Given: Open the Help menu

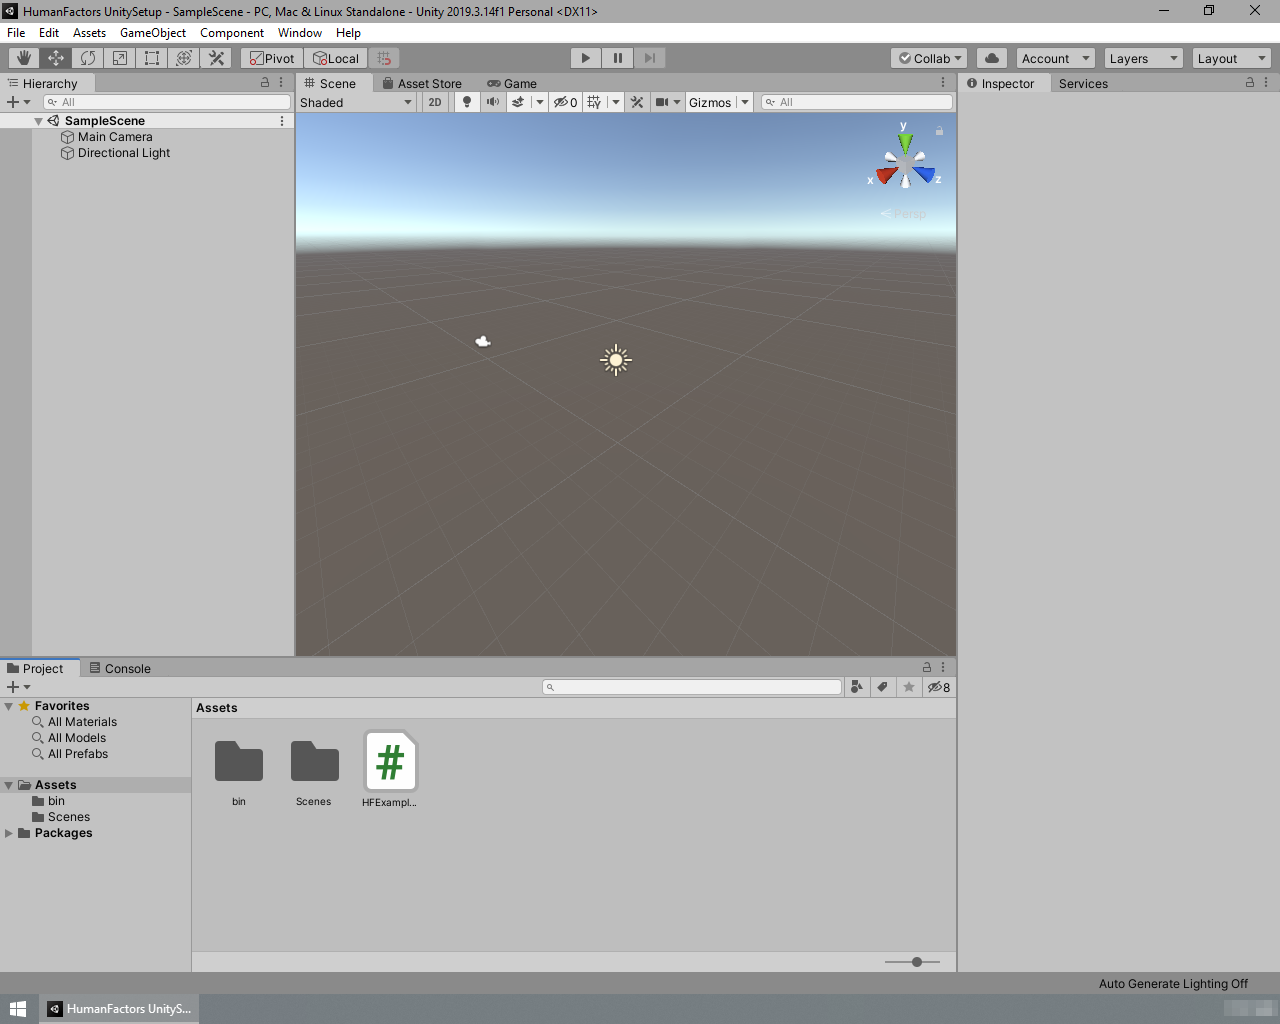Looking at the screenshot, I should [348, 33].
